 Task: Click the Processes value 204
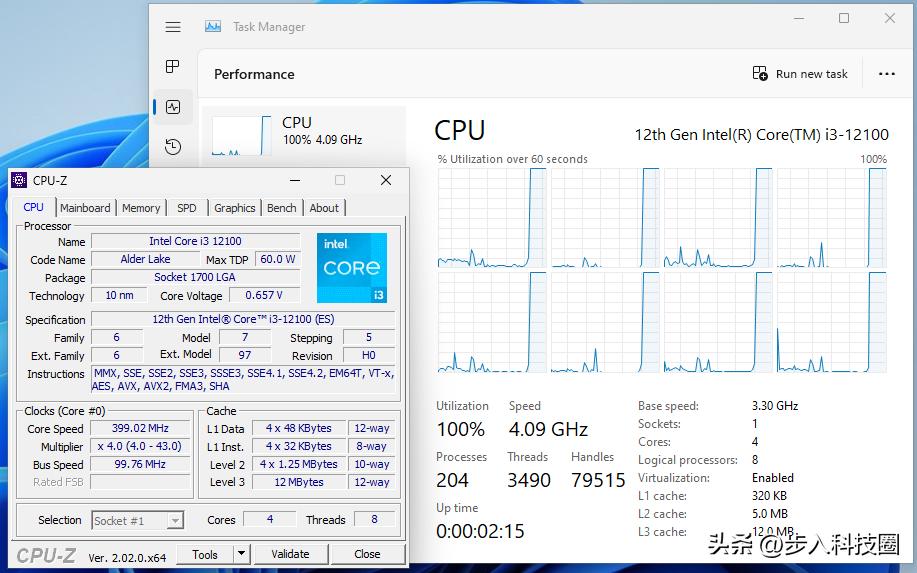[453, 481]
